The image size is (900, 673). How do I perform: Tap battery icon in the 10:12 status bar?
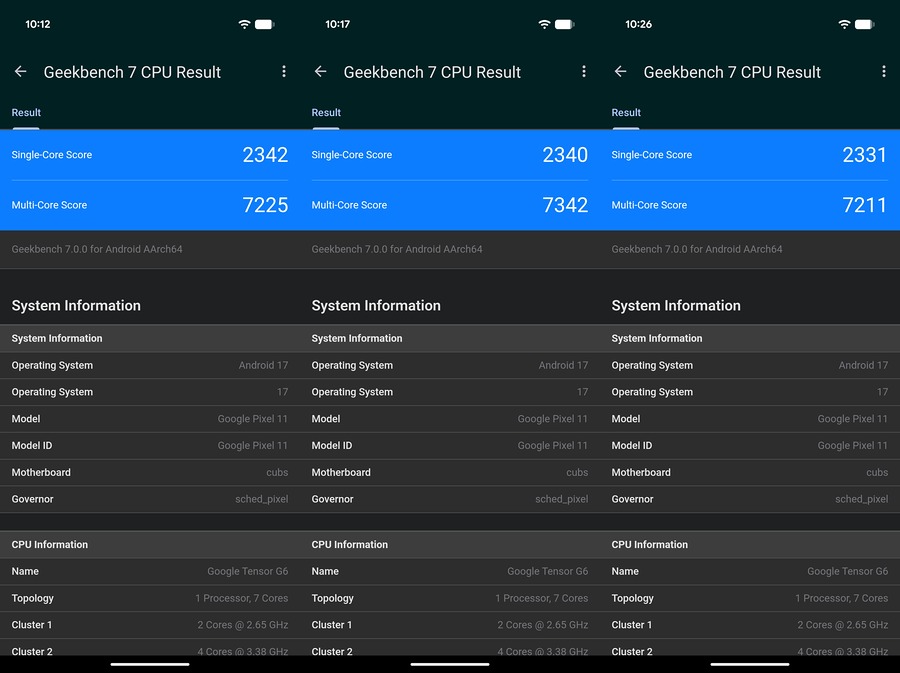[265, 24]
